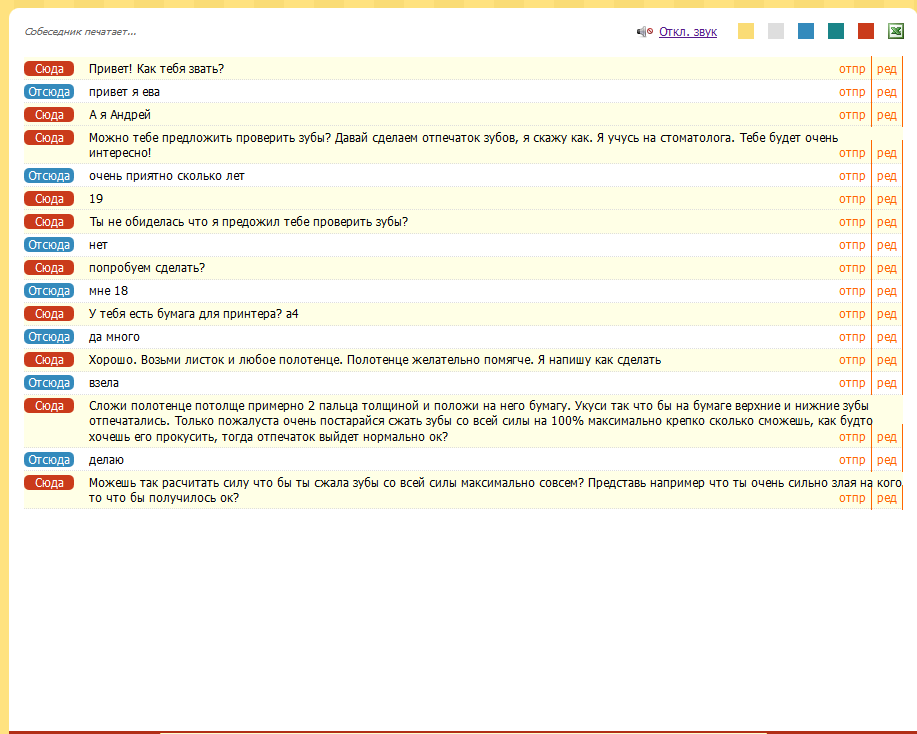Click 'отпр' for the 'Сложи полотенце' message
The image size is (917, 734).
852,437
